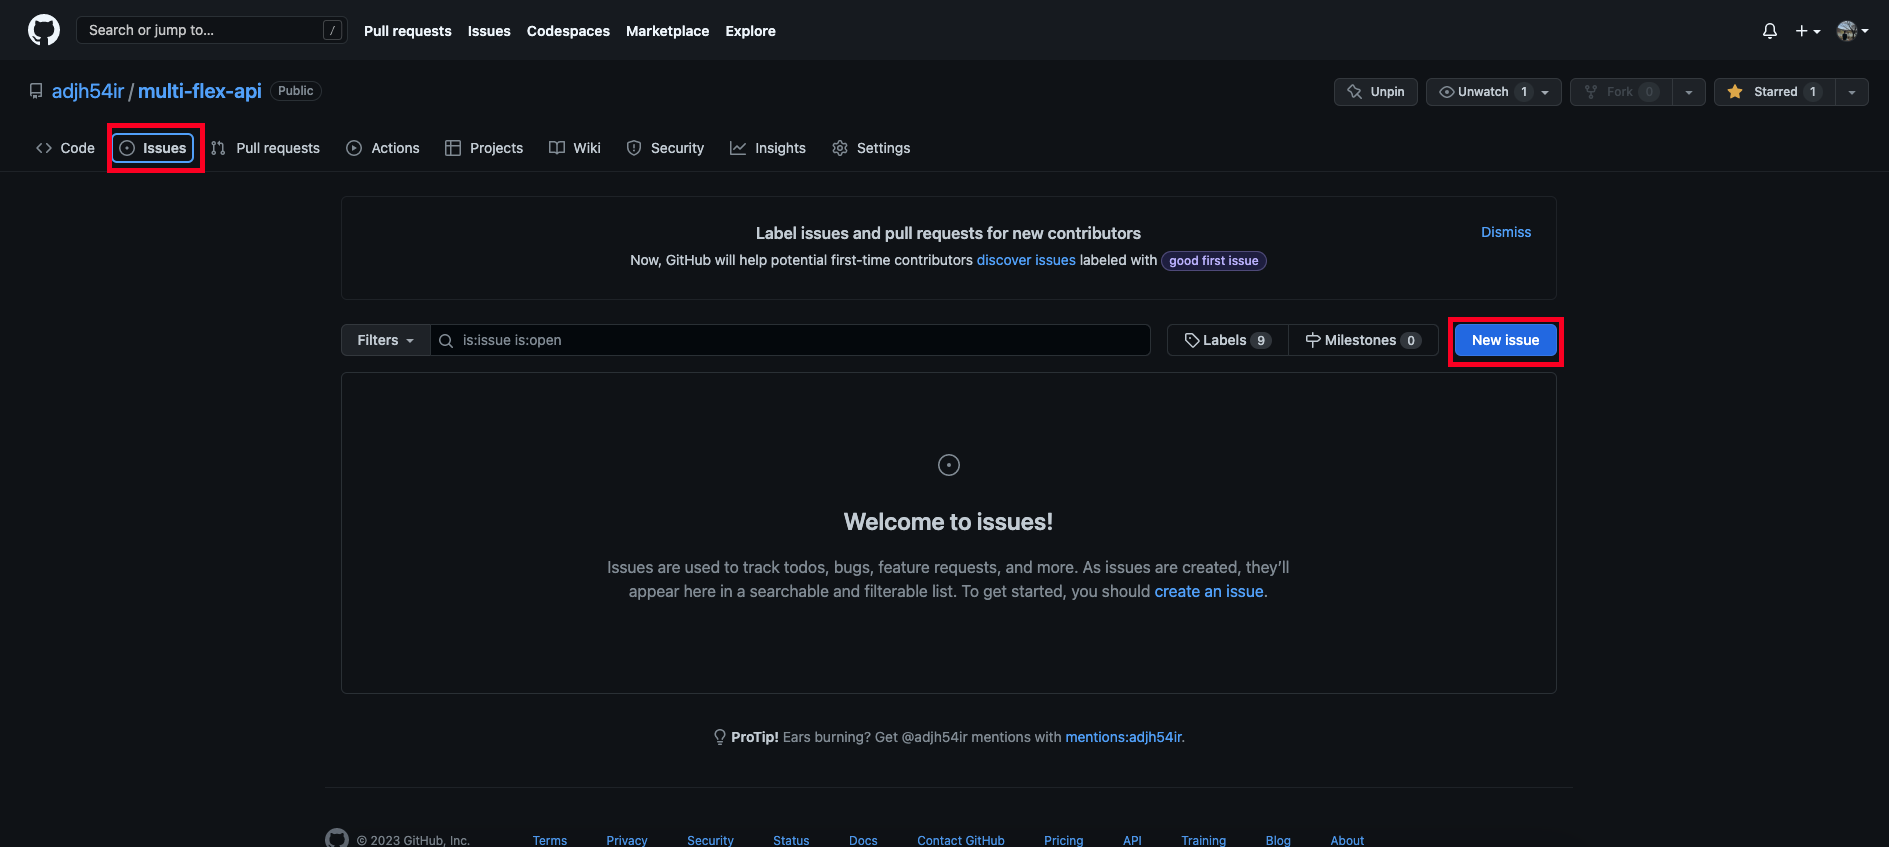Screen dimensions: 1889x847
Task: Open the footer Docs link
Action: tap(863, 840)
